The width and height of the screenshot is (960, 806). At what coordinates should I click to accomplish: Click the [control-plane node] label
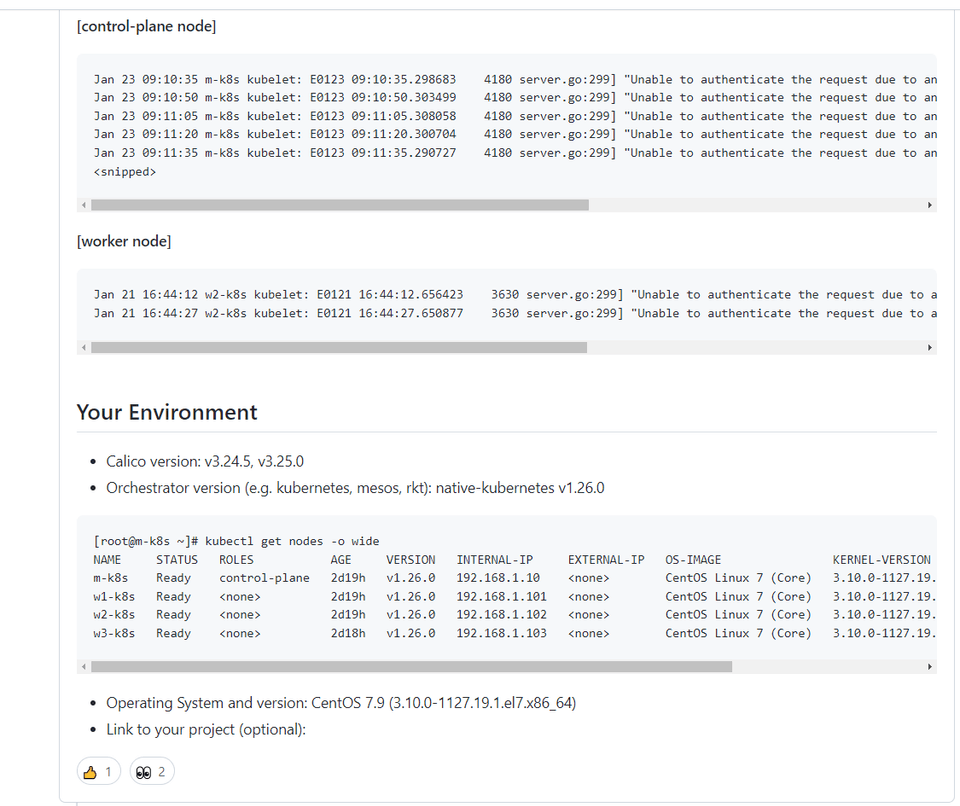tap(146, 27)
